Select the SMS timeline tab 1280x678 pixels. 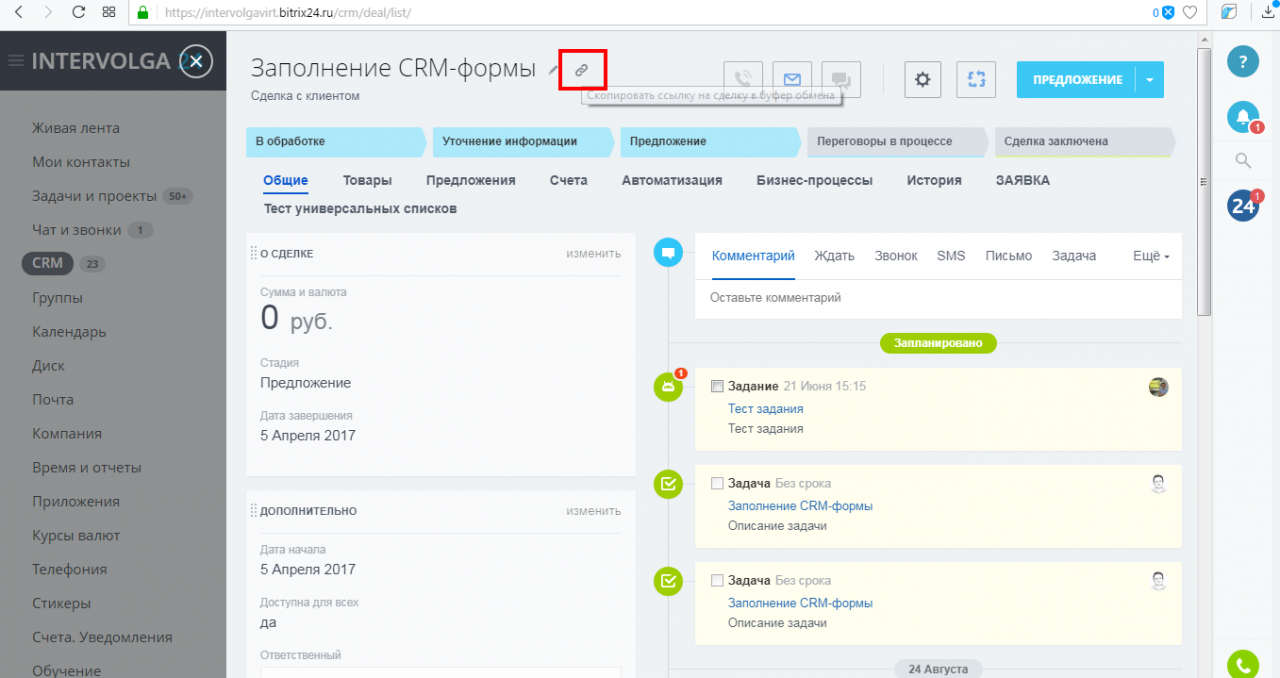click(951, 256)
